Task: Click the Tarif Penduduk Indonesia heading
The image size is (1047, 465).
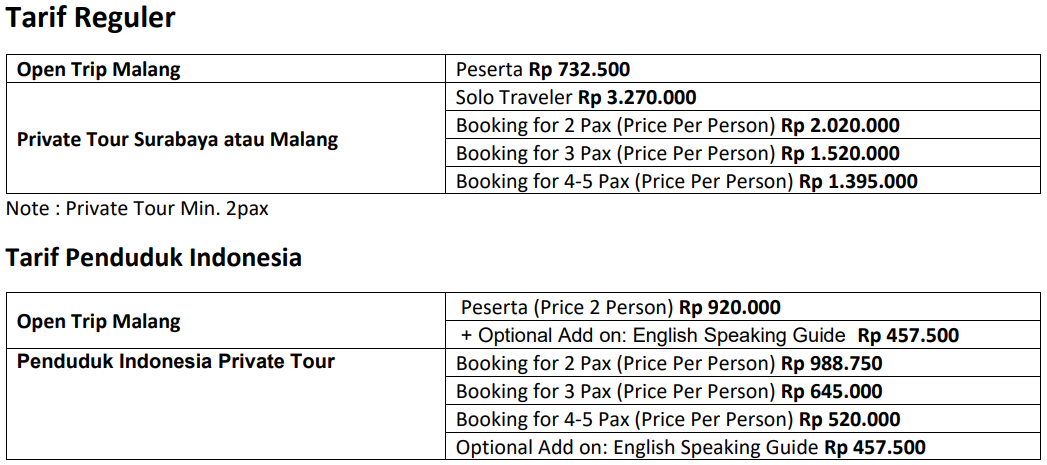Action: pyautogui.click(x=154, y=257)
